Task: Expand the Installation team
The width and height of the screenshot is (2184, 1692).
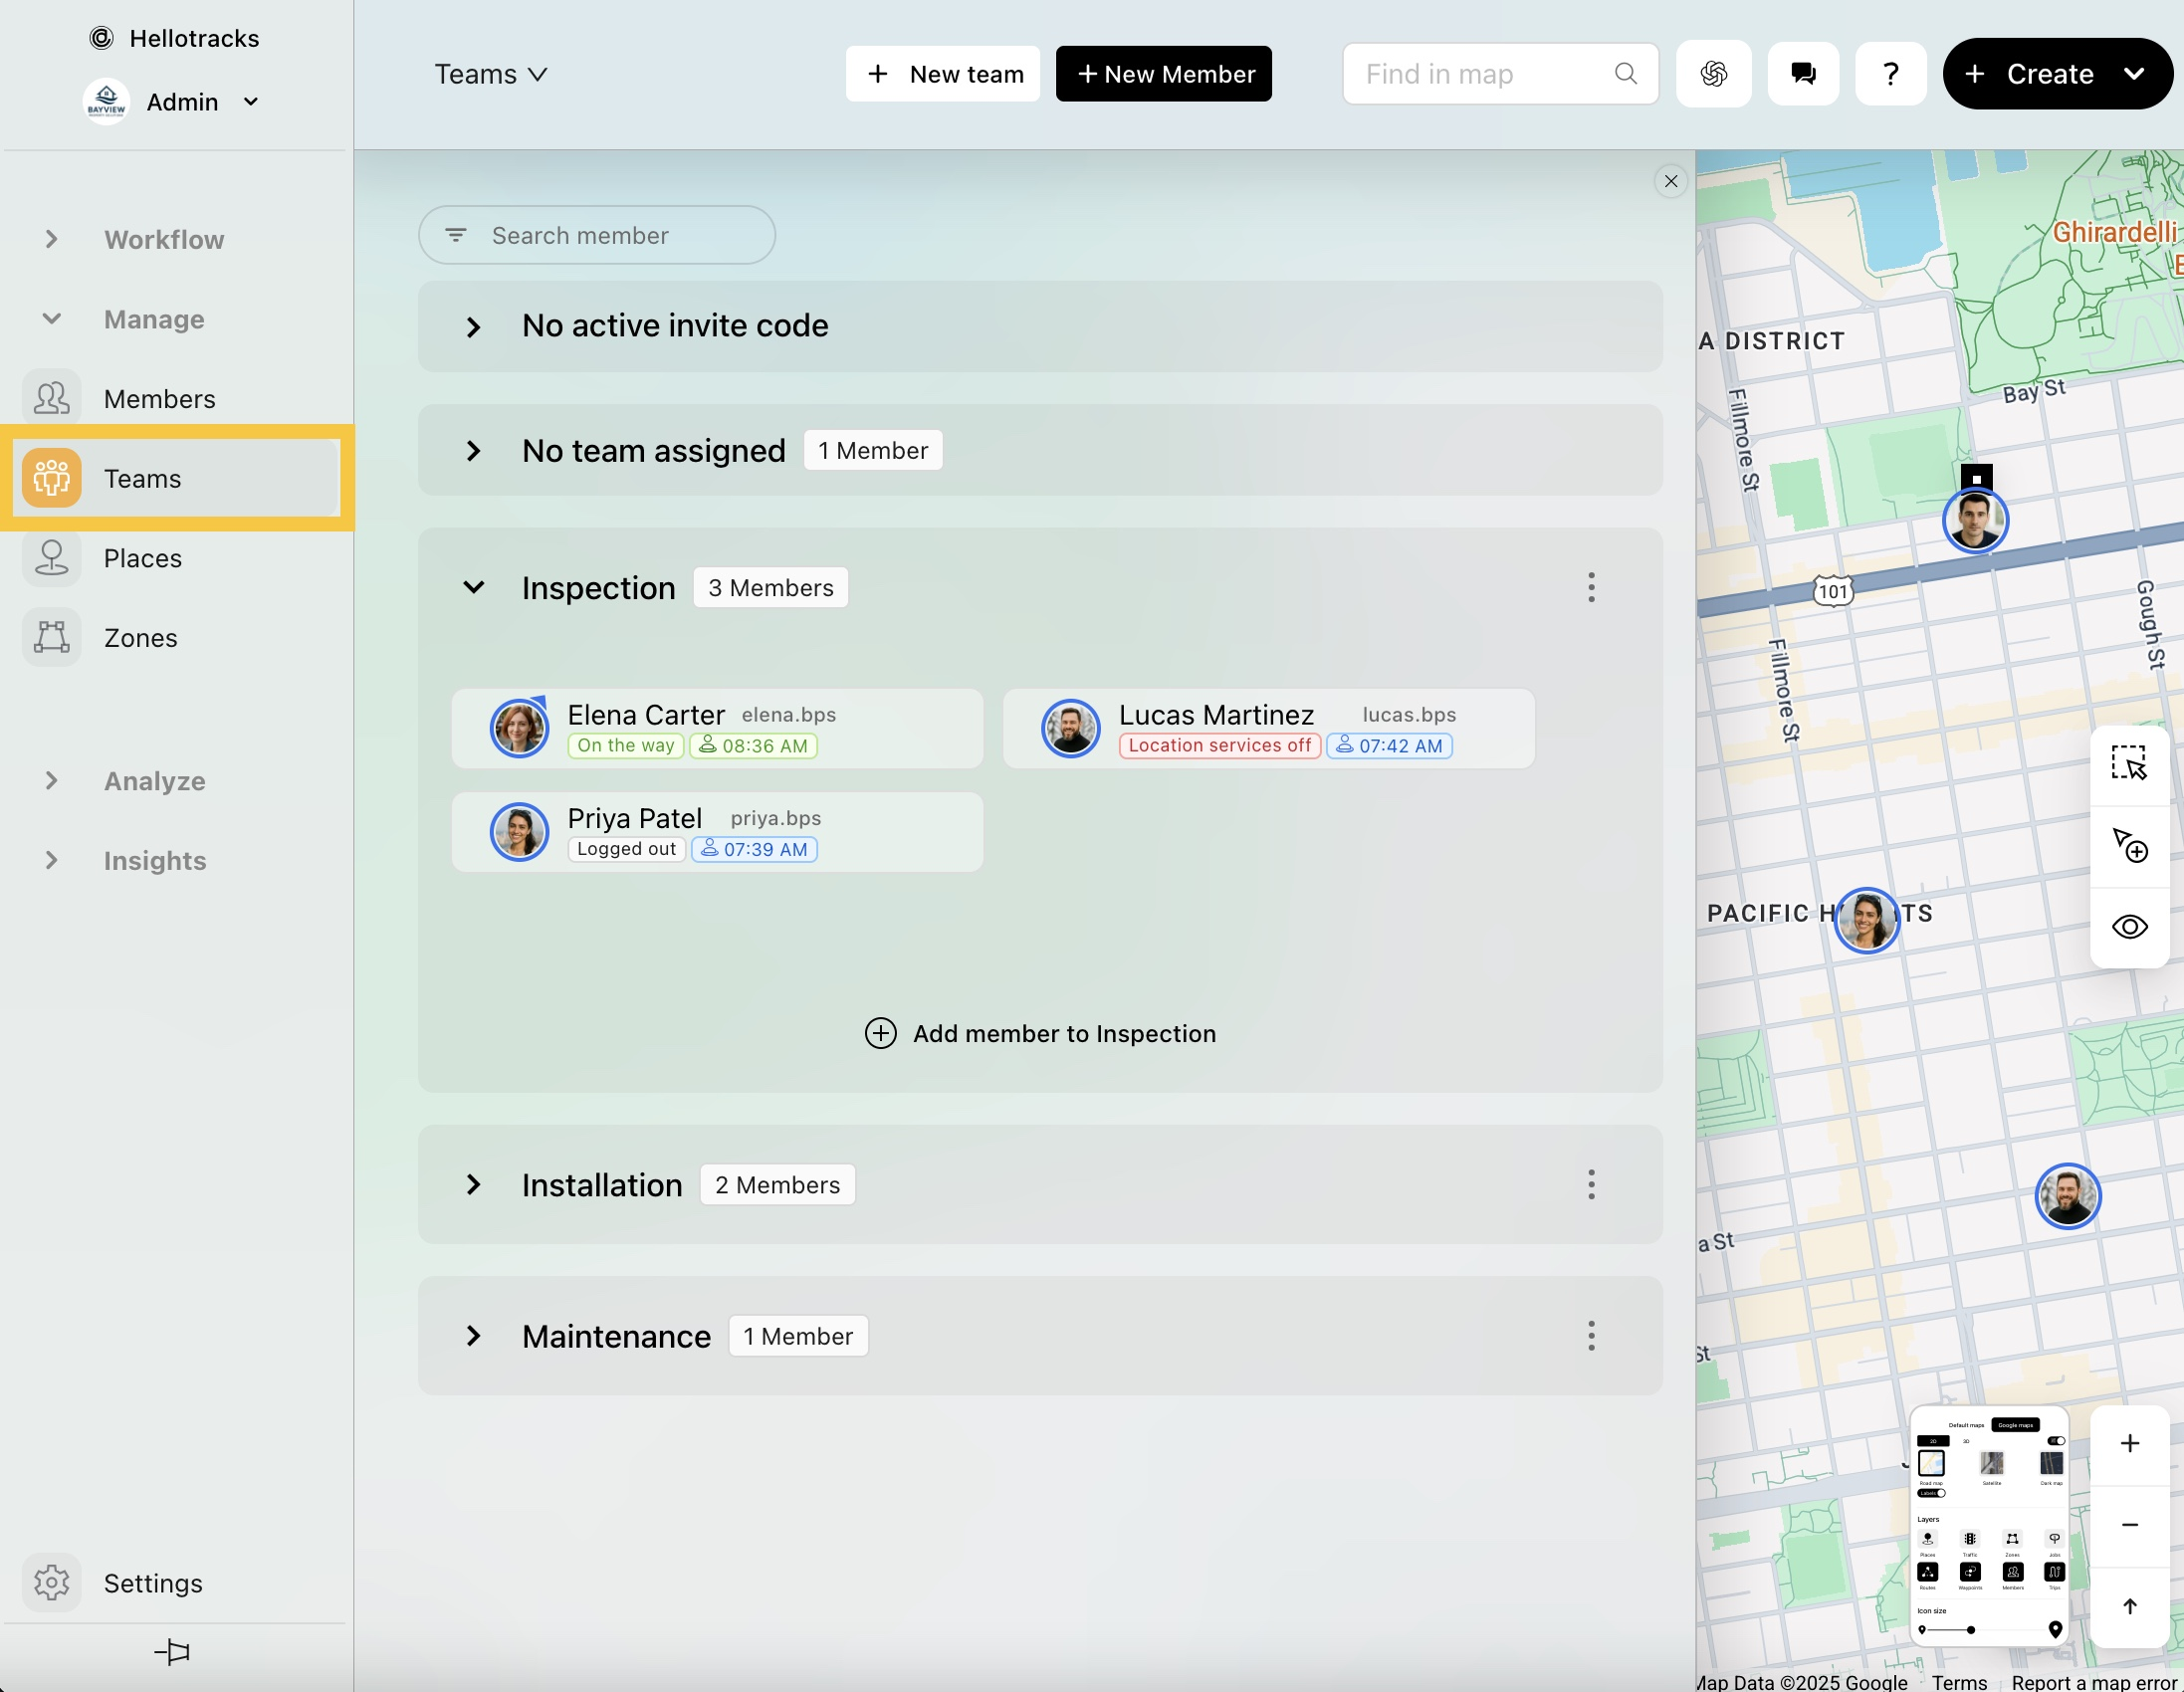Action: (x=473, y=1185)
